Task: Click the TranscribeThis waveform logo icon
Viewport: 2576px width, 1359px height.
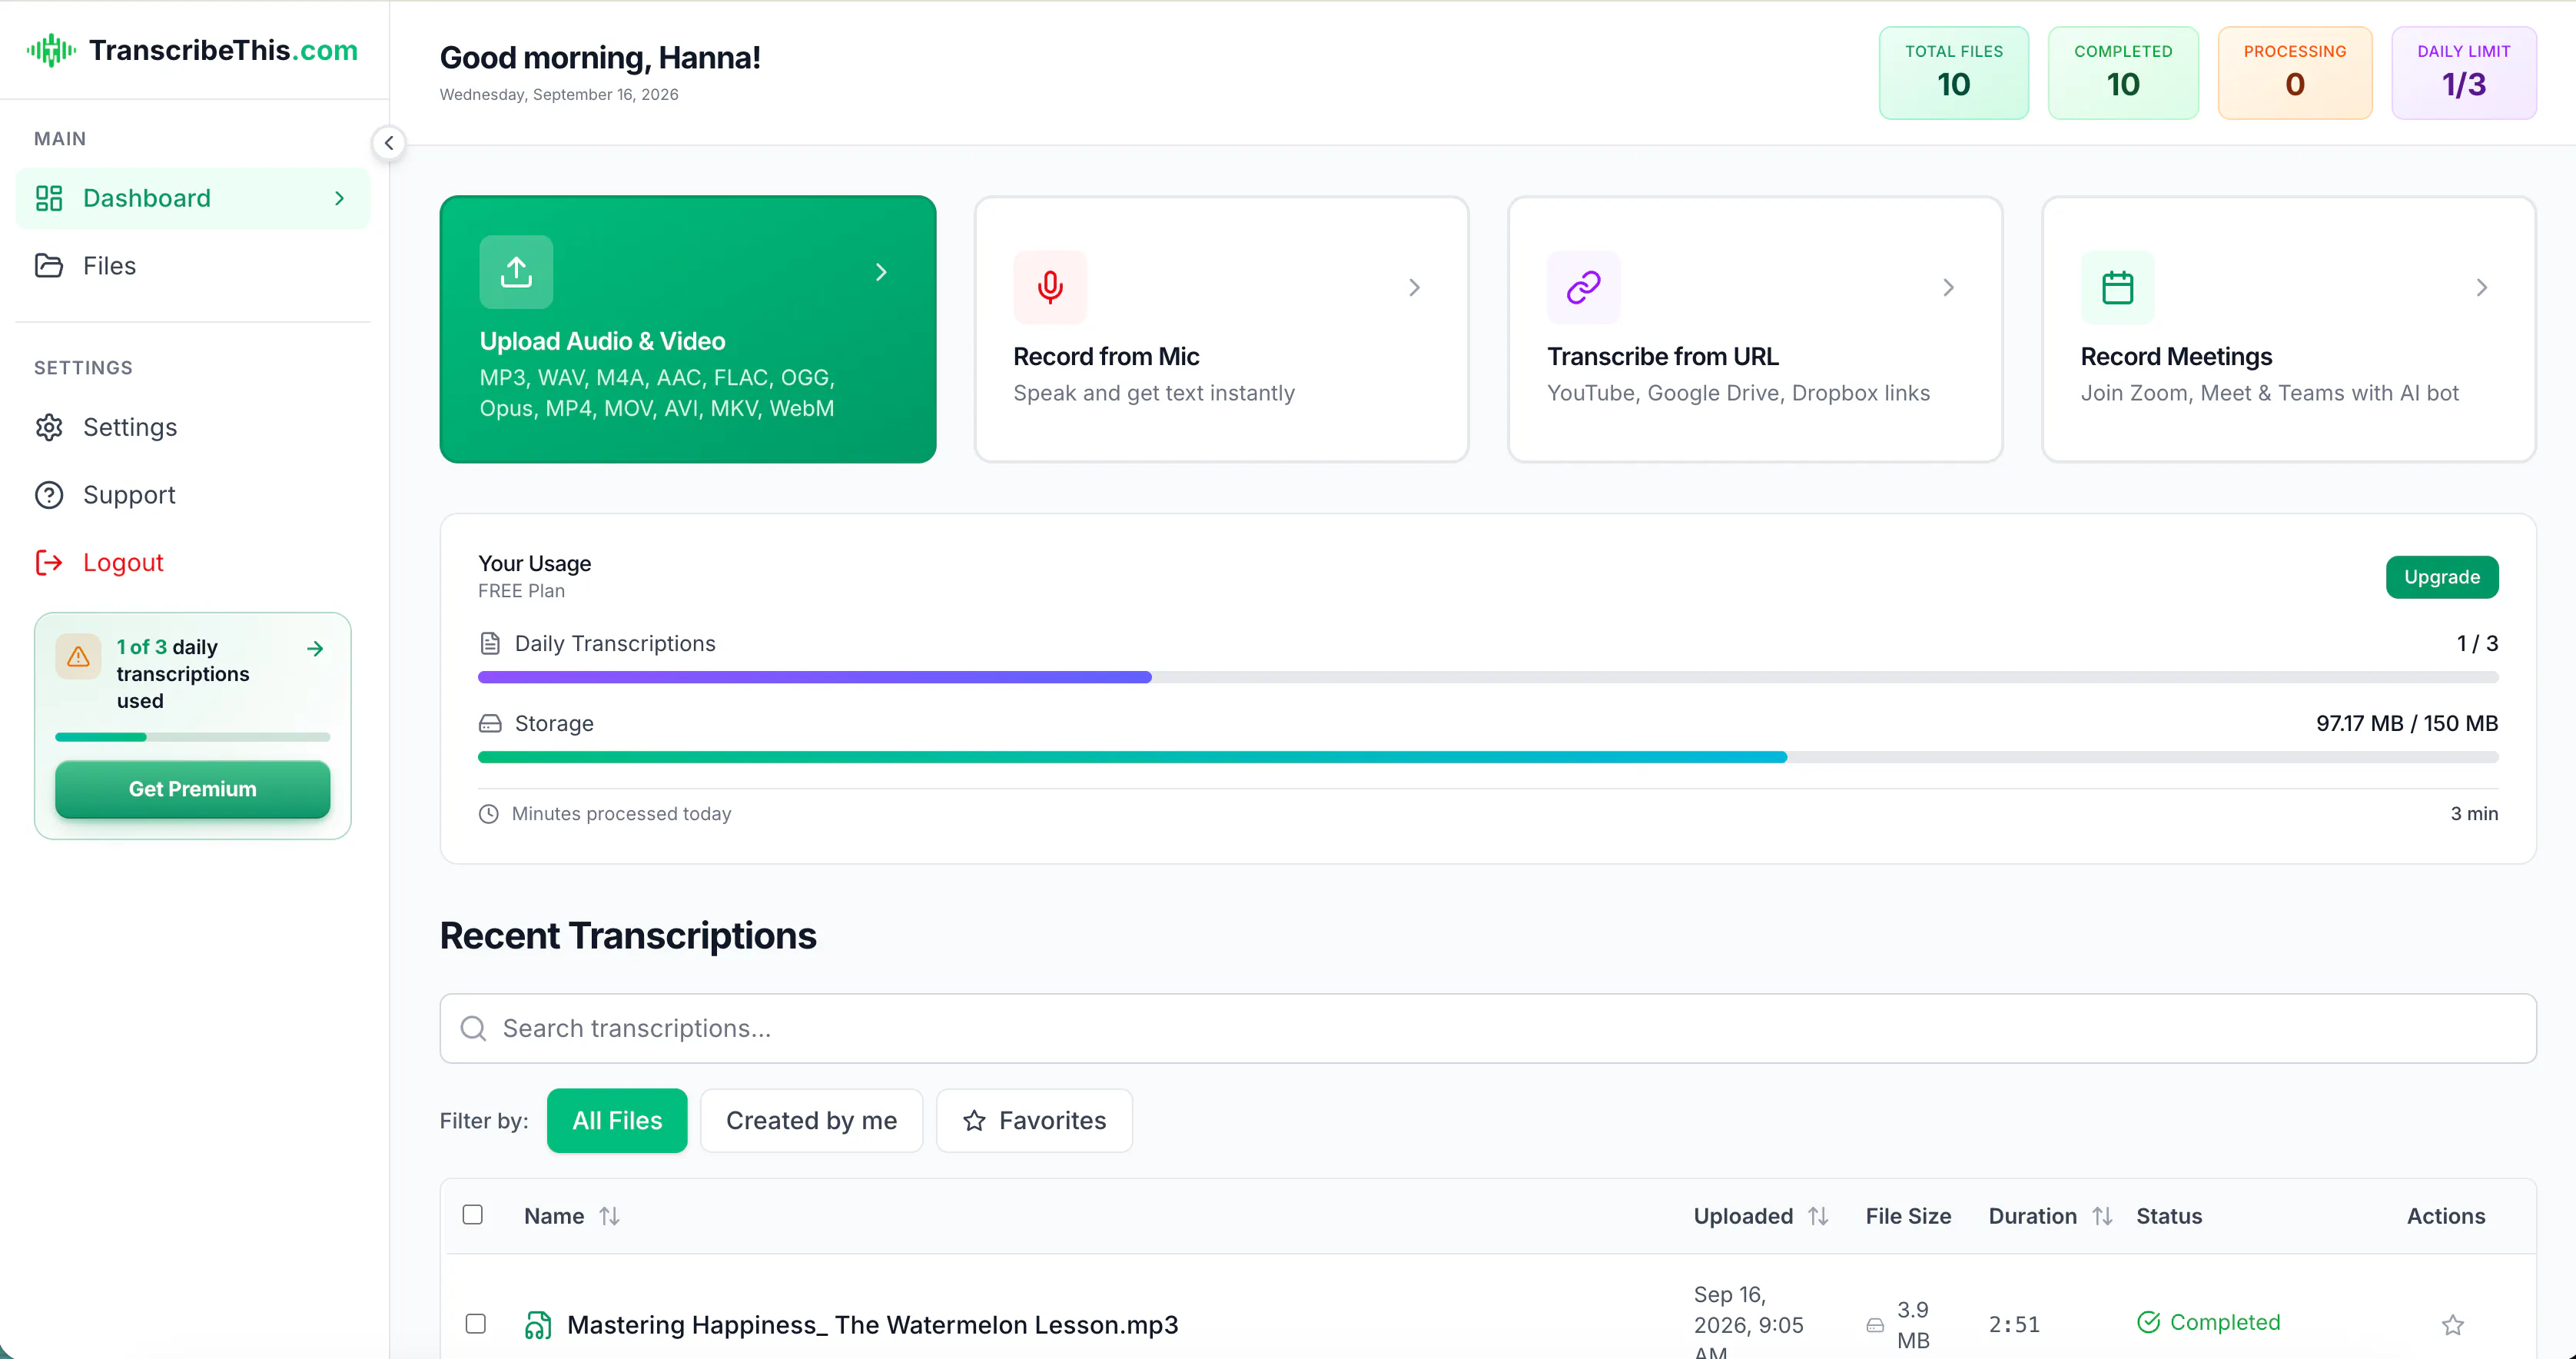Action: 51,50
